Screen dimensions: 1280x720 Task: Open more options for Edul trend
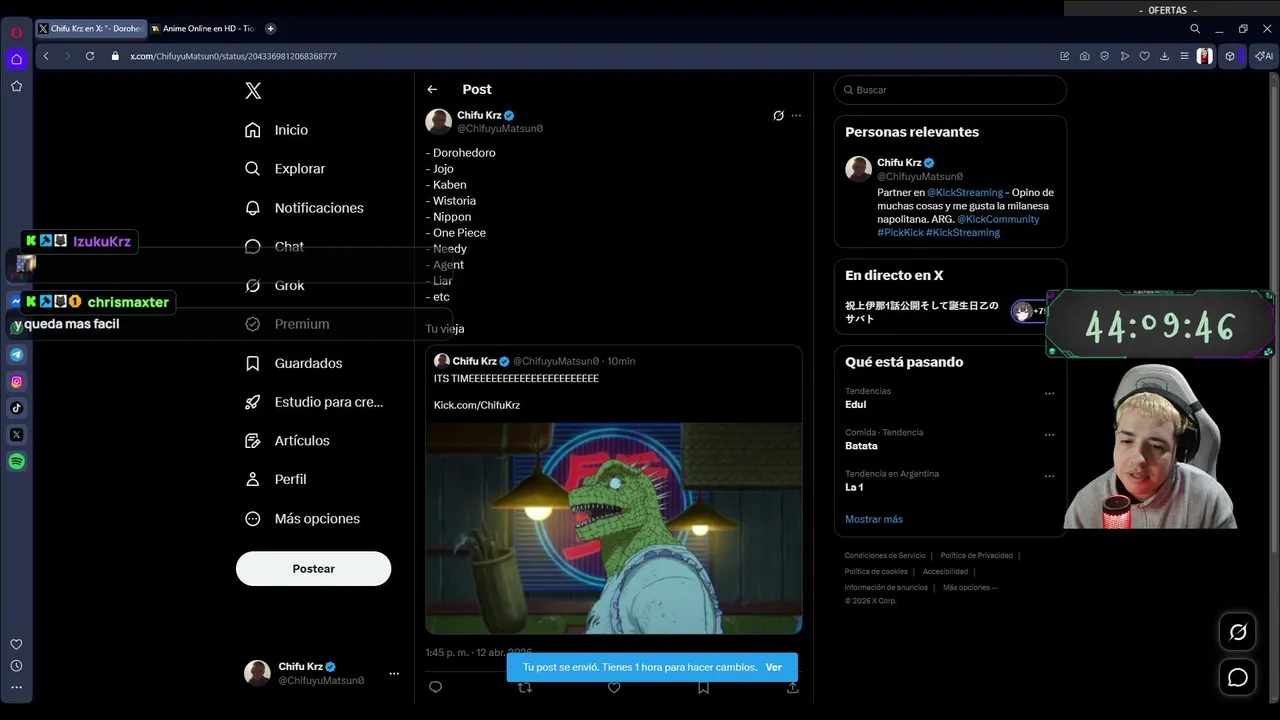point(1049,394)
